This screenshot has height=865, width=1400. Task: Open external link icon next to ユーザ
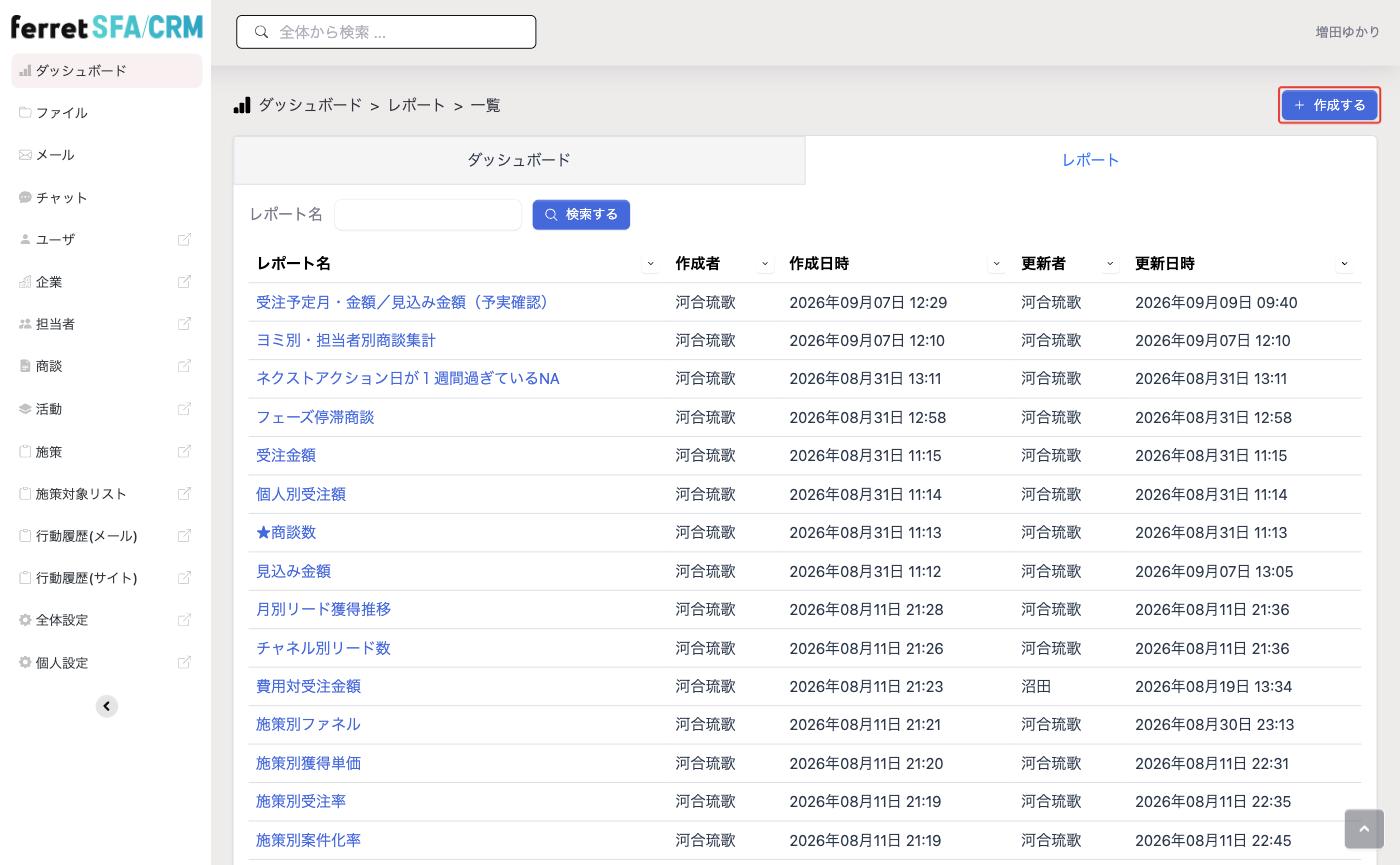click(184, 240)
